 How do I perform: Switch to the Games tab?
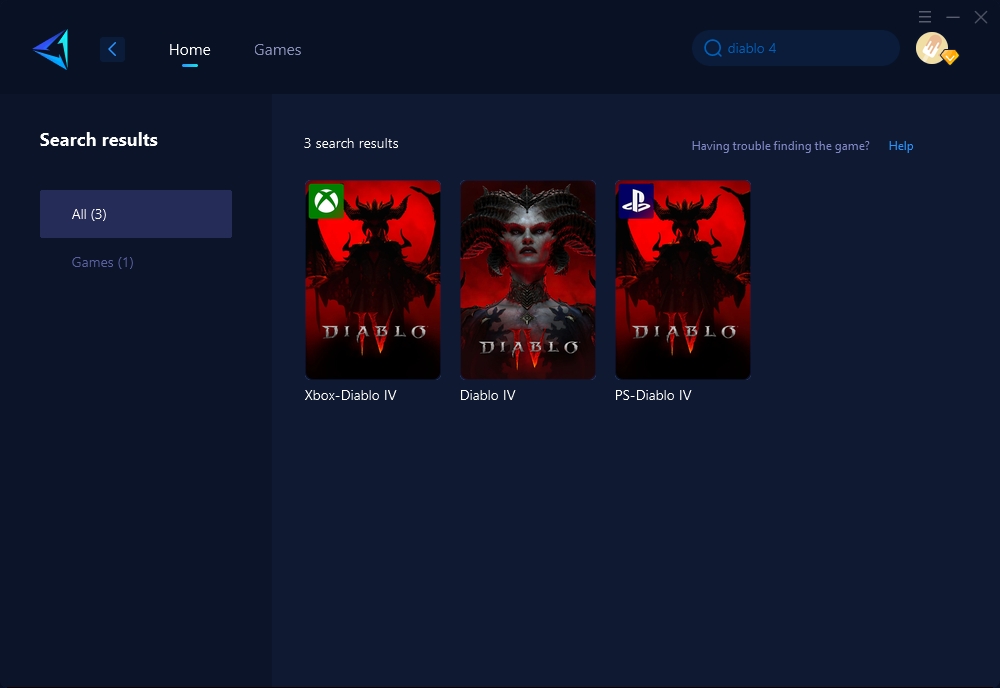277,49
